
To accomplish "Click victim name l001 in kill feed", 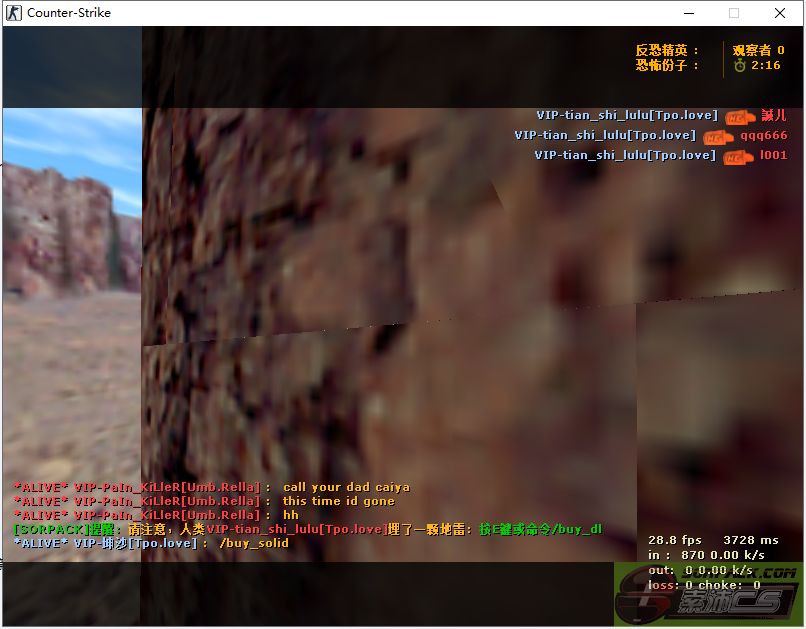I will [x=773, y=155].
